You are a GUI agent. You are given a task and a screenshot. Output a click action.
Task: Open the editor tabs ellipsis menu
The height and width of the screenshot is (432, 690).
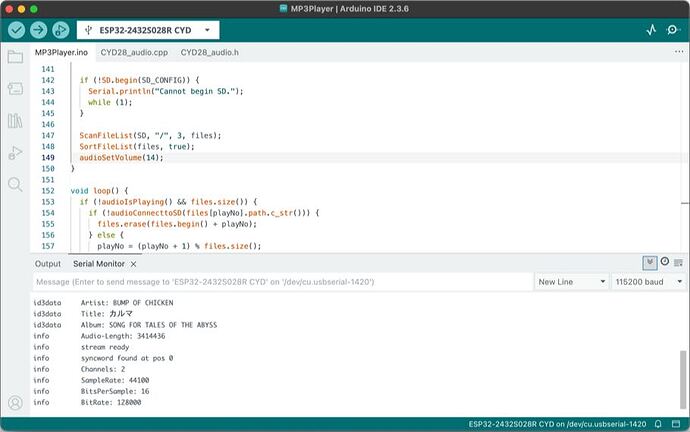coord(679,52)
